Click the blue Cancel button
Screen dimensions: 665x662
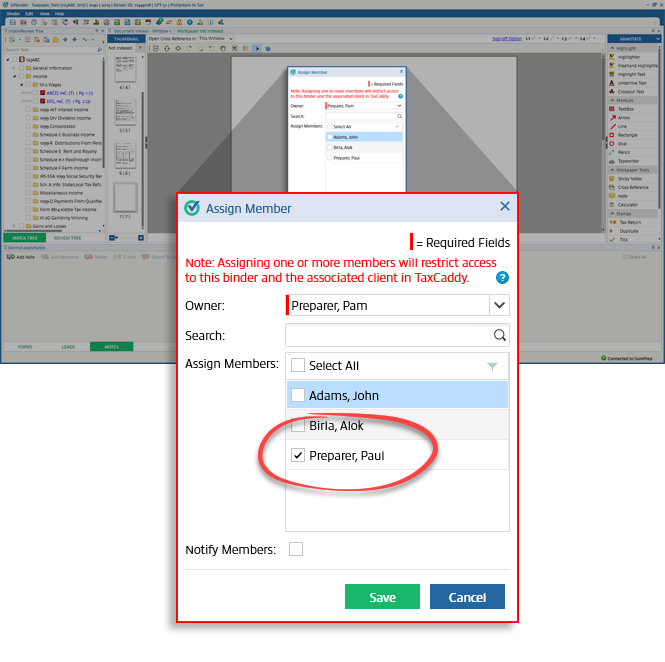pos(467,597)
